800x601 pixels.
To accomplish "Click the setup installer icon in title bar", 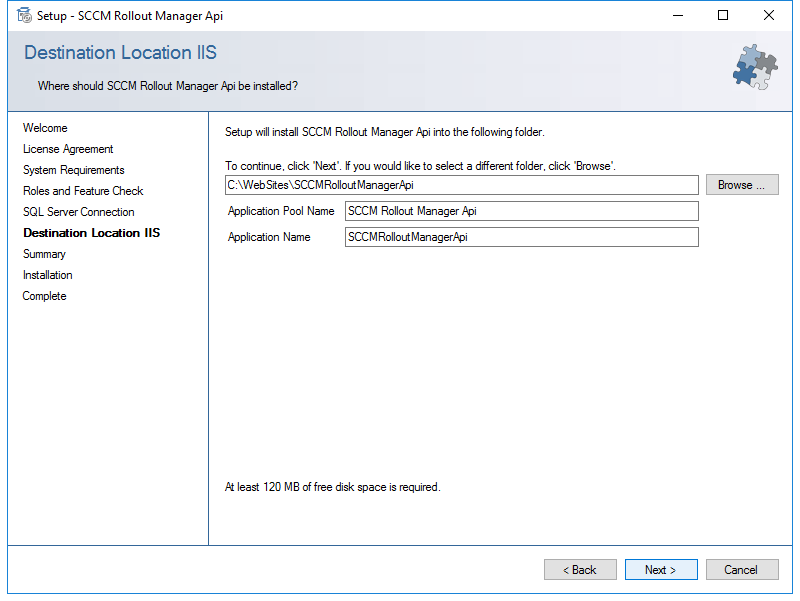I will tap(24, 15).
